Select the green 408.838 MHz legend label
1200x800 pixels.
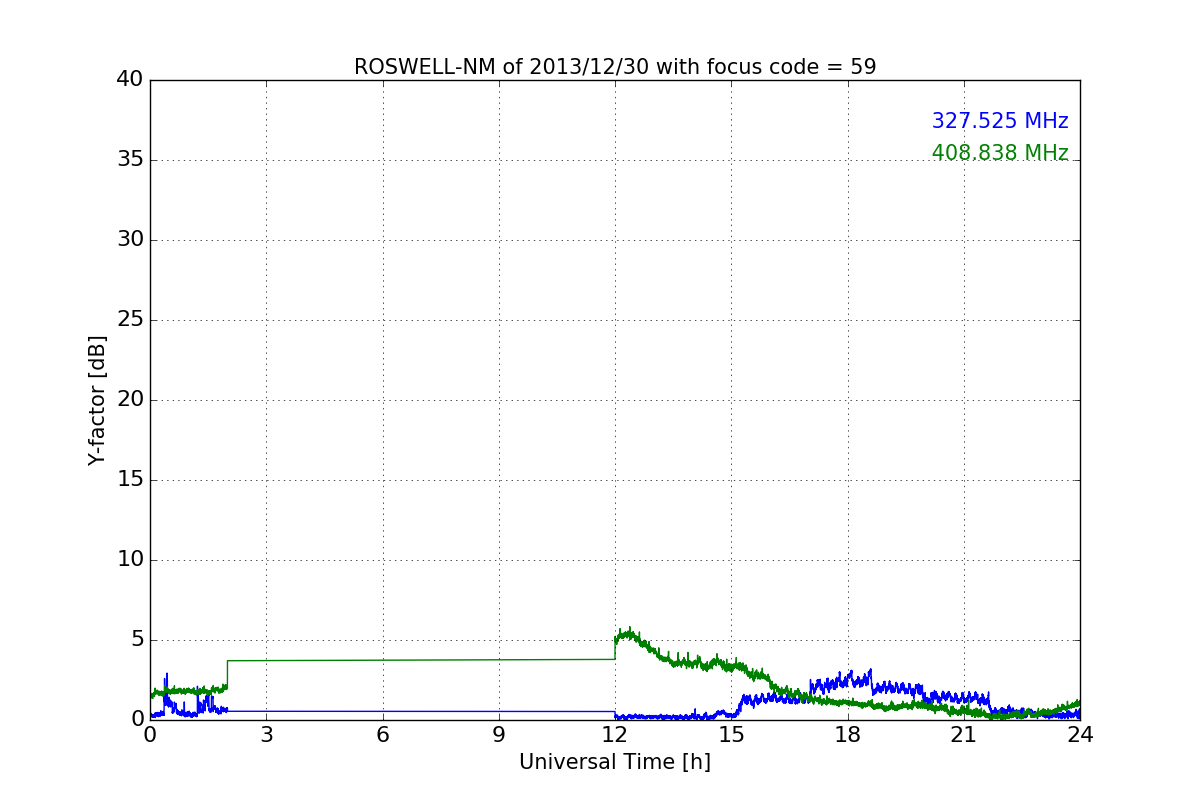tap(1000, 153)
